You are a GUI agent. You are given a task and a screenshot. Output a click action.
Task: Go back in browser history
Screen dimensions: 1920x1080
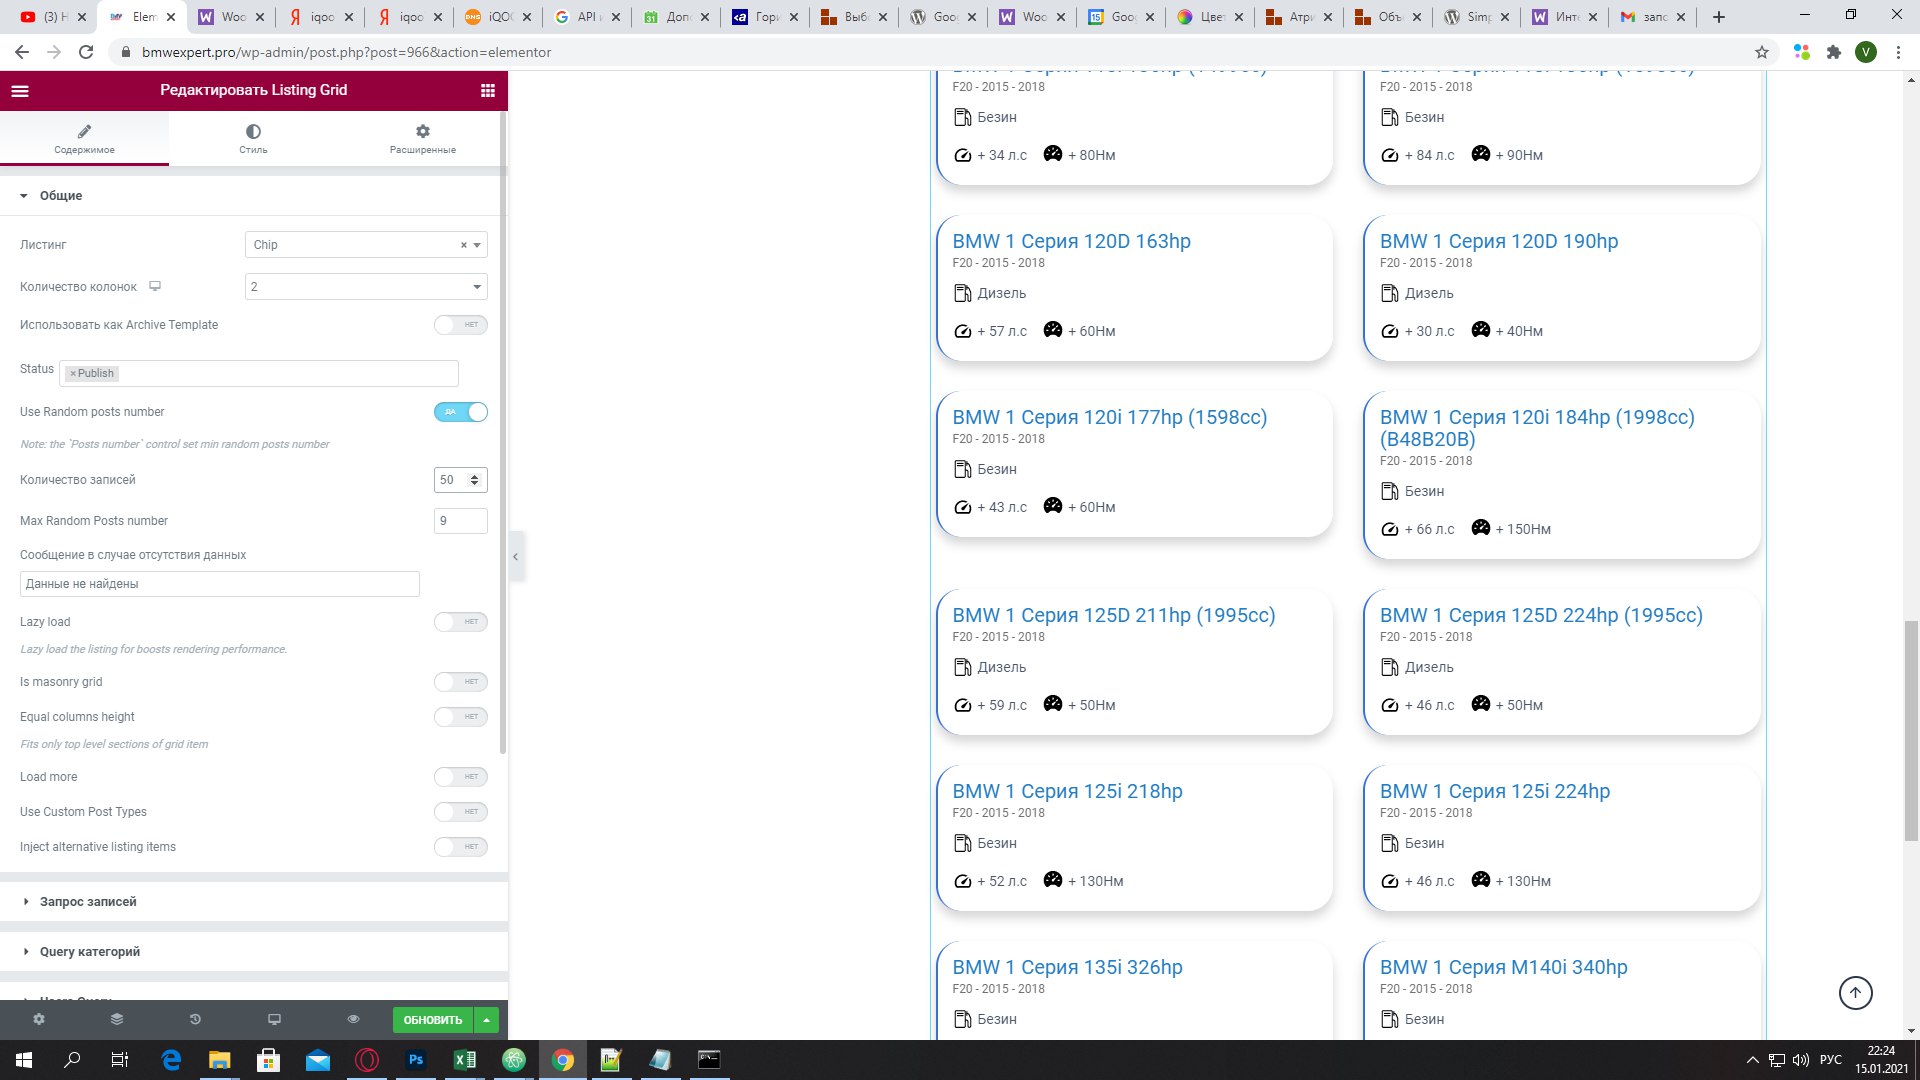[x=22, y=52]
